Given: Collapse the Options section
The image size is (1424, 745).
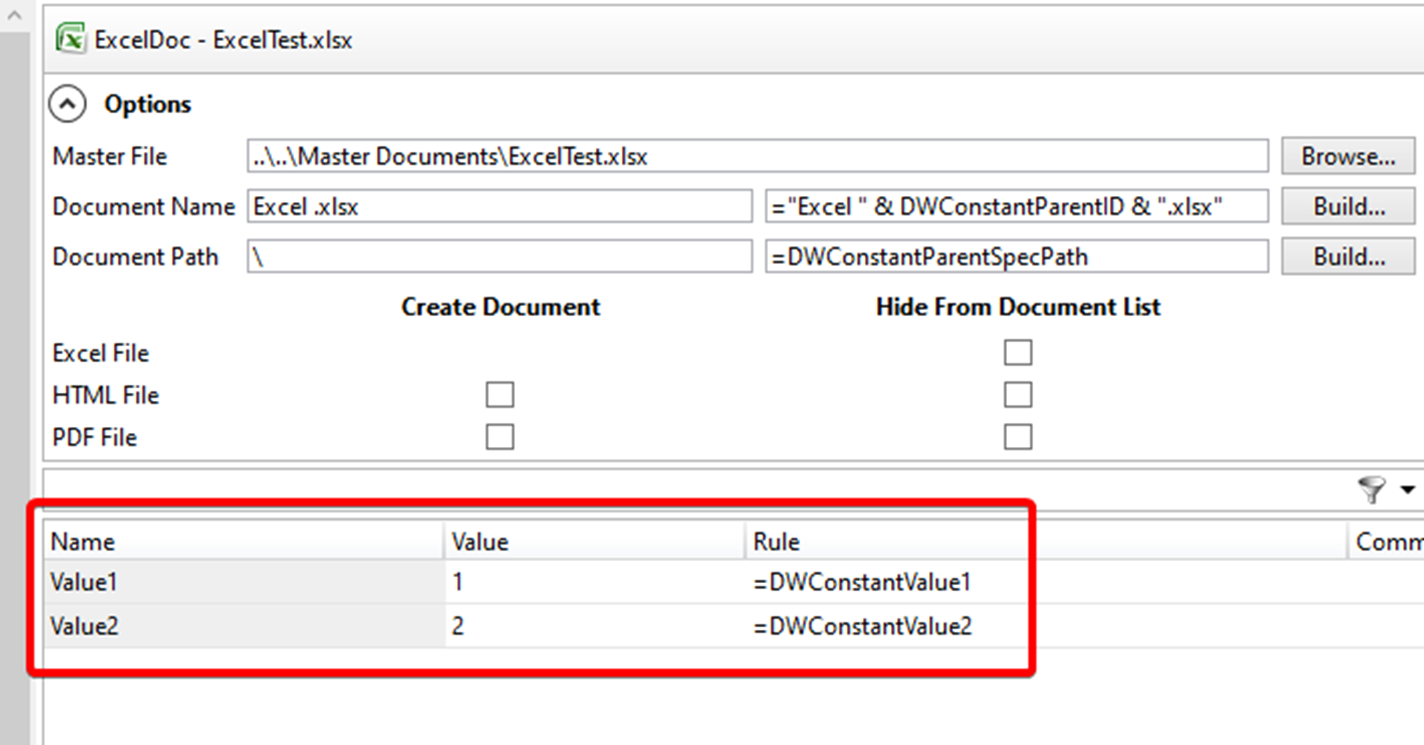Looking at the screenshot, I should (x=66, y=103).
